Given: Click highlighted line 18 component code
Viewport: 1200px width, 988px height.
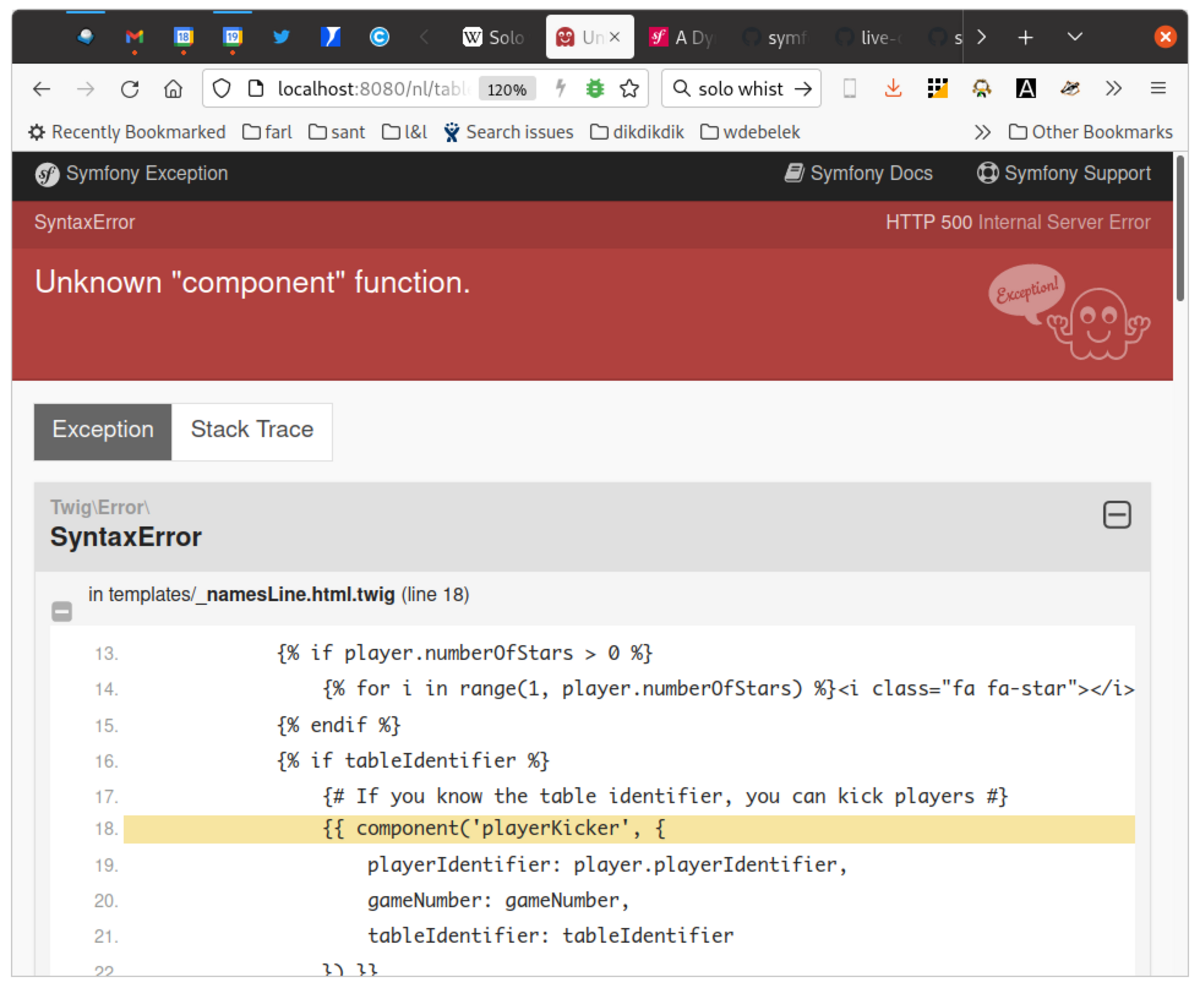Looking at the screenshot, I should tap(629, 829).
